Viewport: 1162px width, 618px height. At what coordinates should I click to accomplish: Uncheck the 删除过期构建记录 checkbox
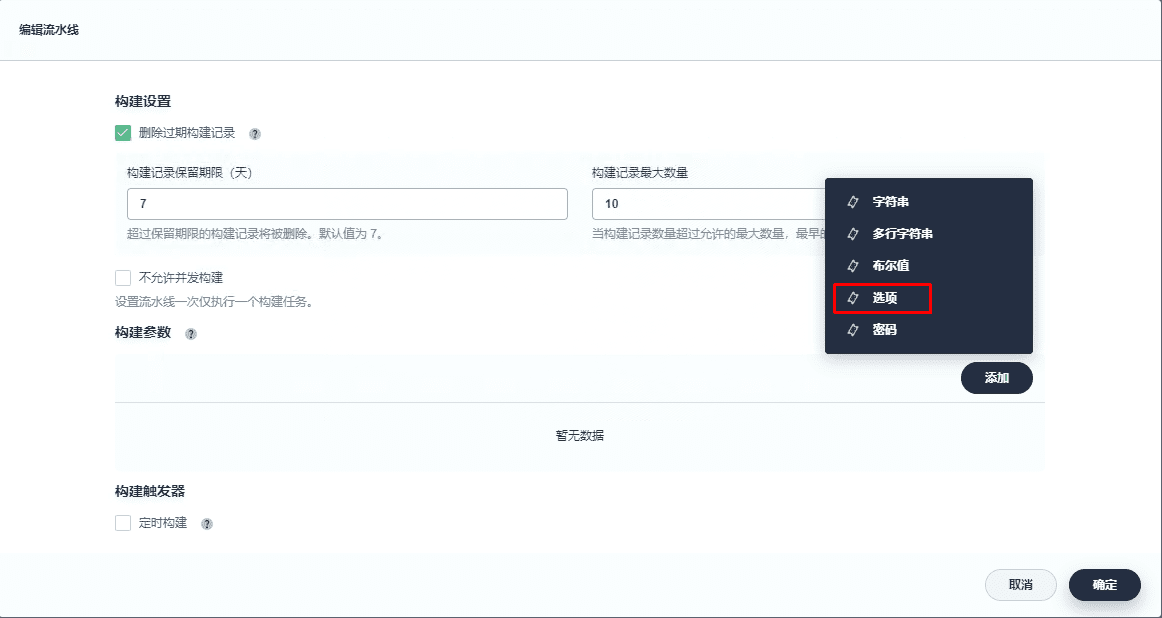tap(123, 133)
